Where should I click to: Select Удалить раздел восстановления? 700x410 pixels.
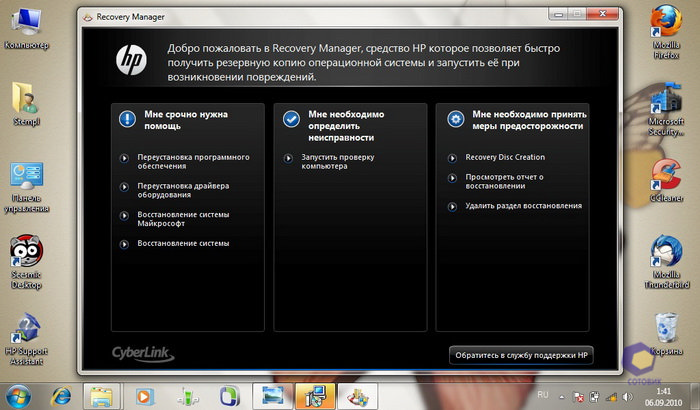[x=523, y=205]
